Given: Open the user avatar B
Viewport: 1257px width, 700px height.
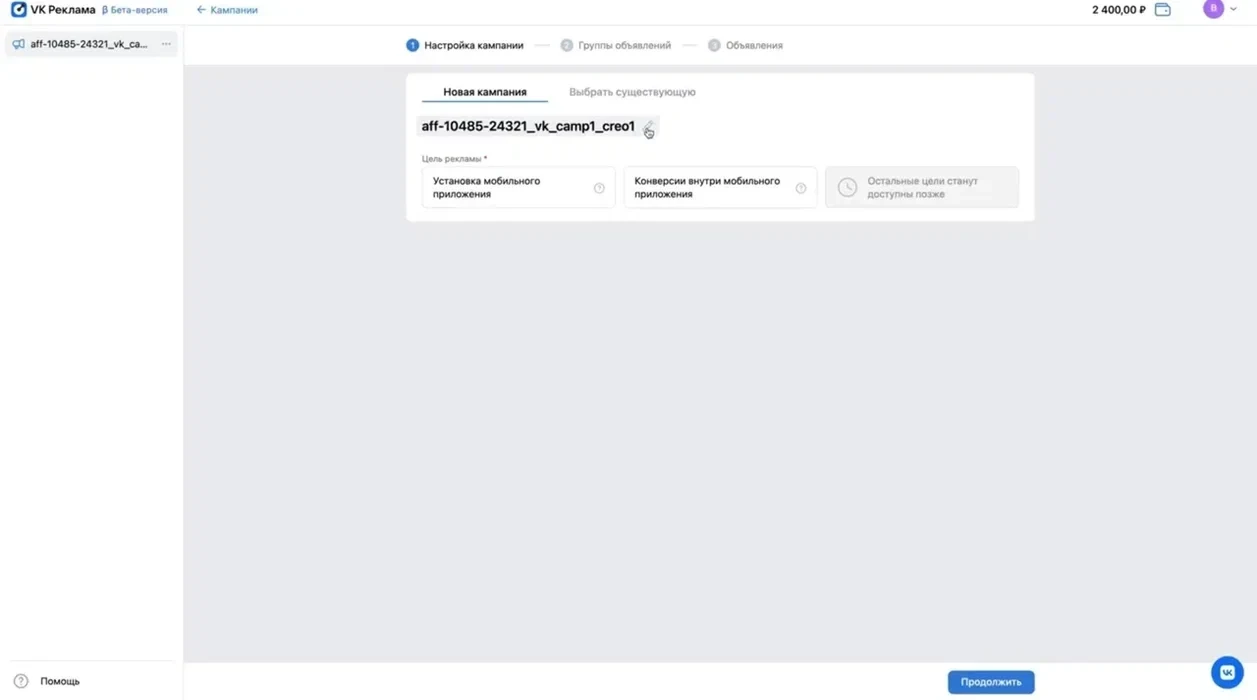Looking at the screenshot, I should [x=1213, y=9].
